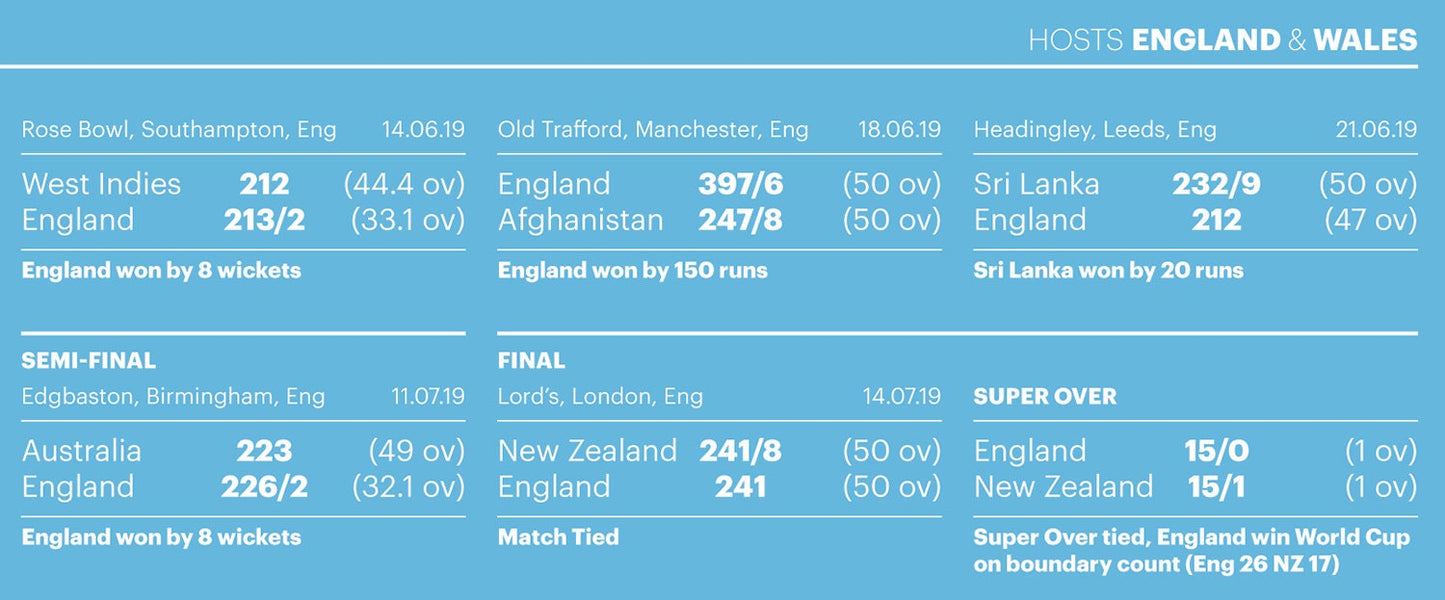Click New Zealand 241/8 score
This screenshot has width=1445, height=600.
click(740, 451)
